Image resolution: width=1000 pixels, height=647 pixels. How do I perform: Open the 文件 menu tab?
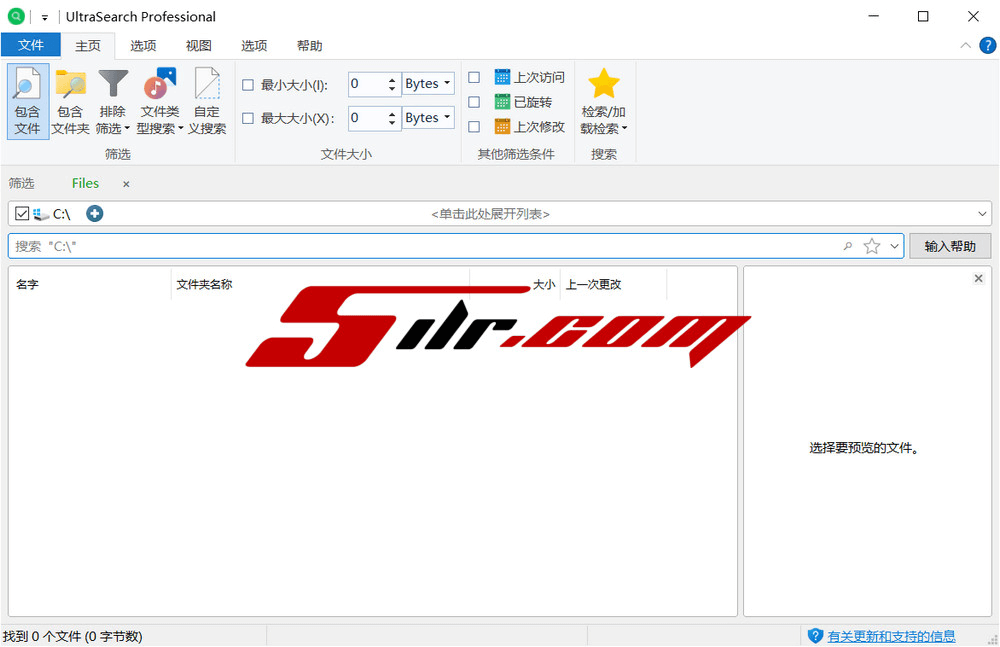click(31, 45)
